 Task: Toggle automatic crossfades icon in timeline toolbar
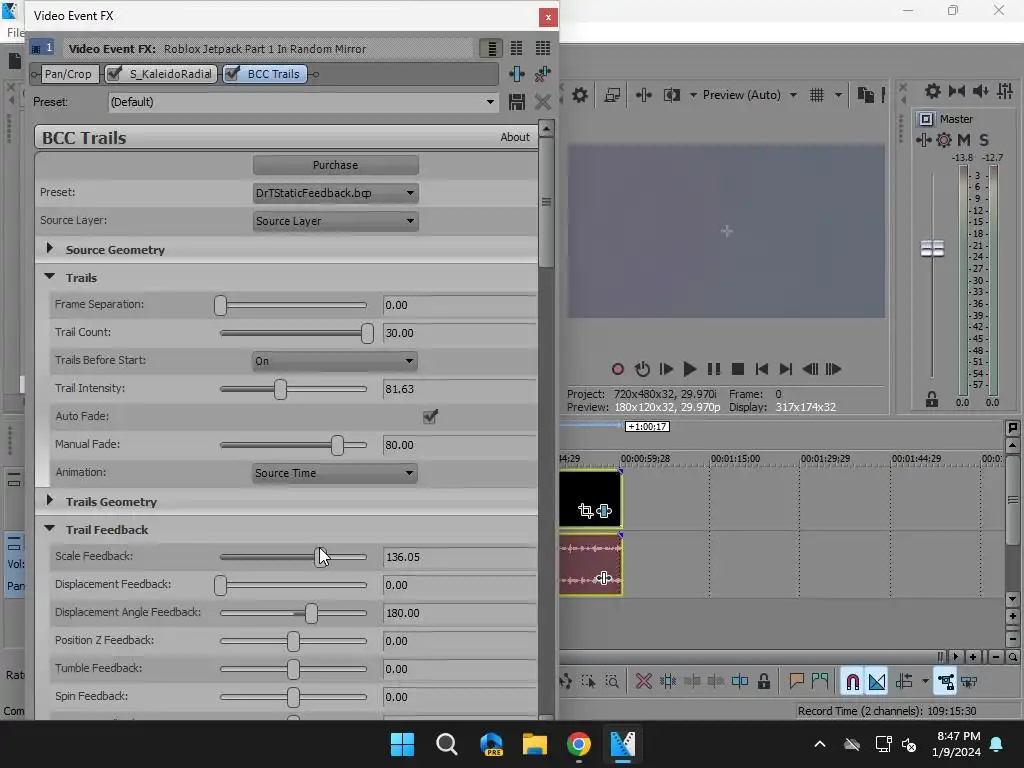pos(877,682)
